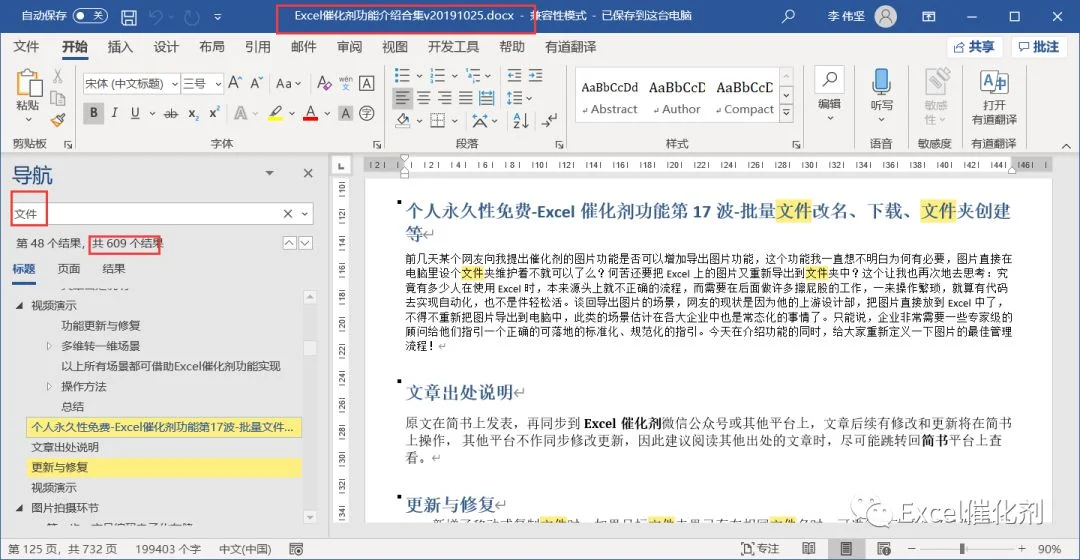Select the 文章出处说明 heading in navigation
The width and height of the screenshot is (1080, 560).
(65, 447)
